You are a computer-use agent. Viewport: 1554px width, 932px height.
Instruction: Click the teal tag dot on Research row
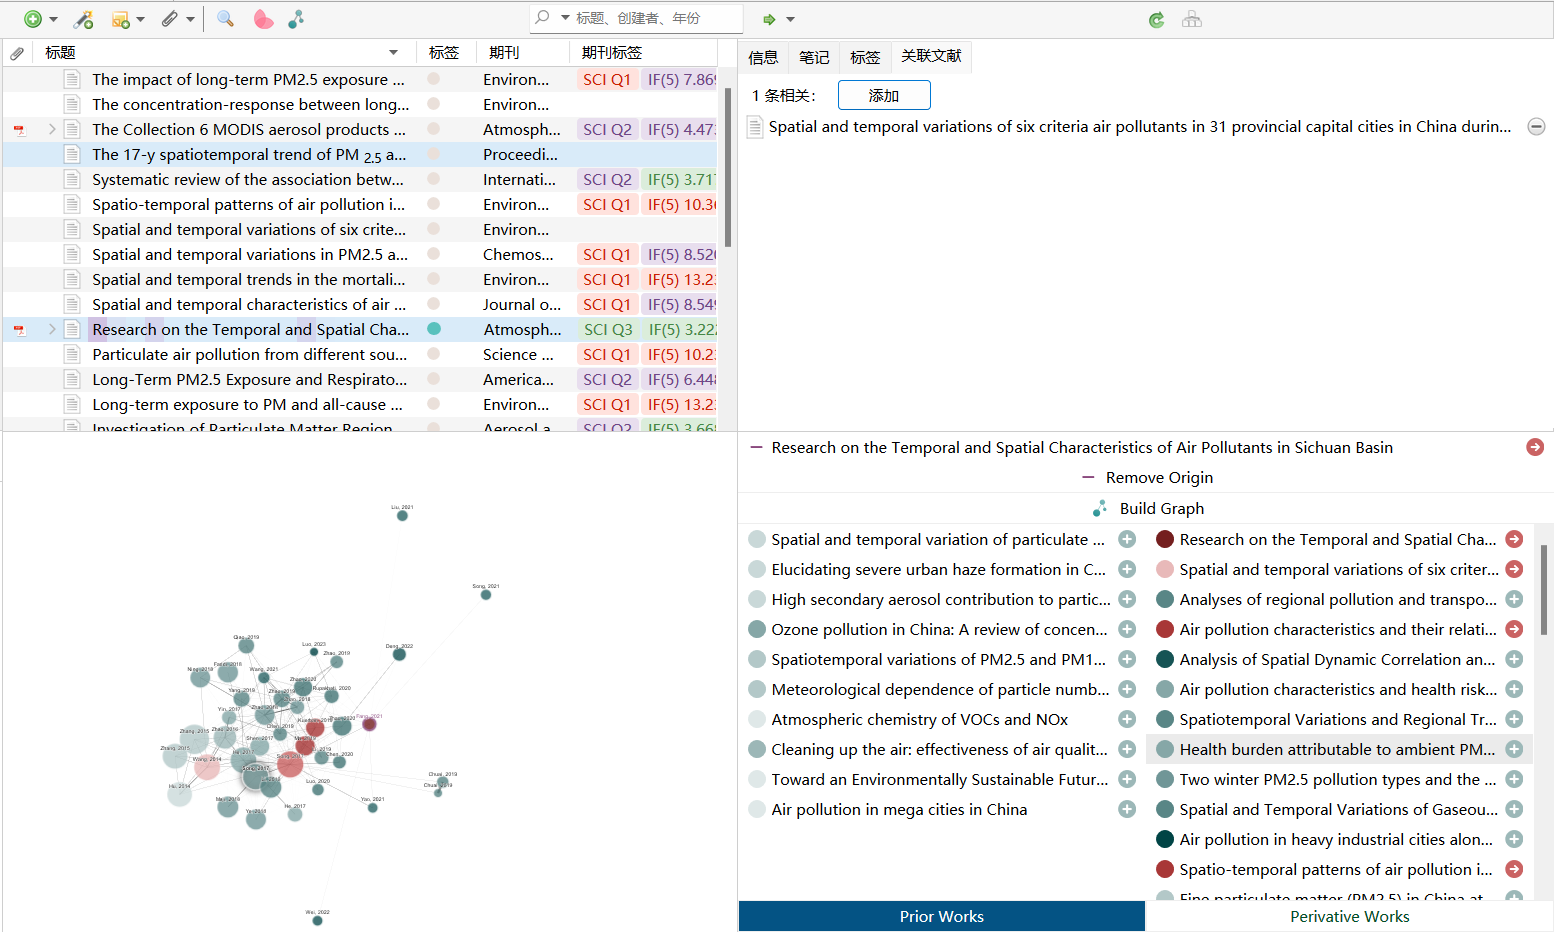pyautogui.click(x=434, y=328)
